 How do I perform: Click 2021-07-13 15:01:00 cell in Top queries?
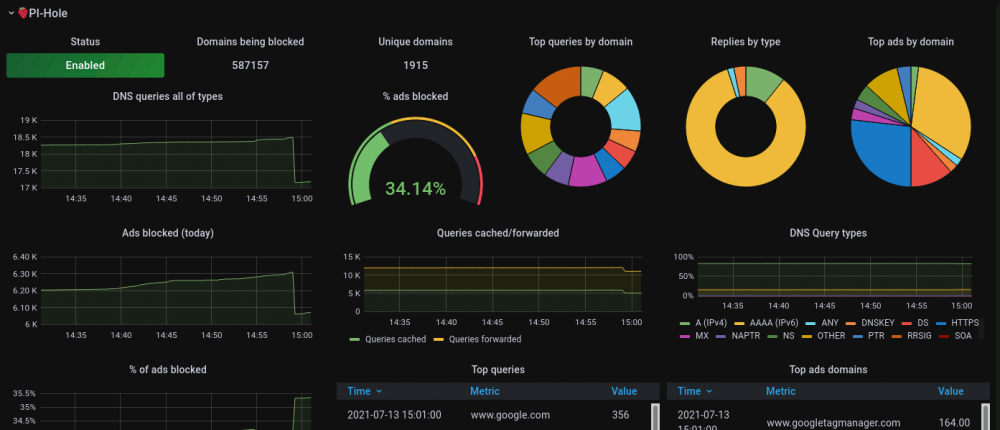[394, 415]
